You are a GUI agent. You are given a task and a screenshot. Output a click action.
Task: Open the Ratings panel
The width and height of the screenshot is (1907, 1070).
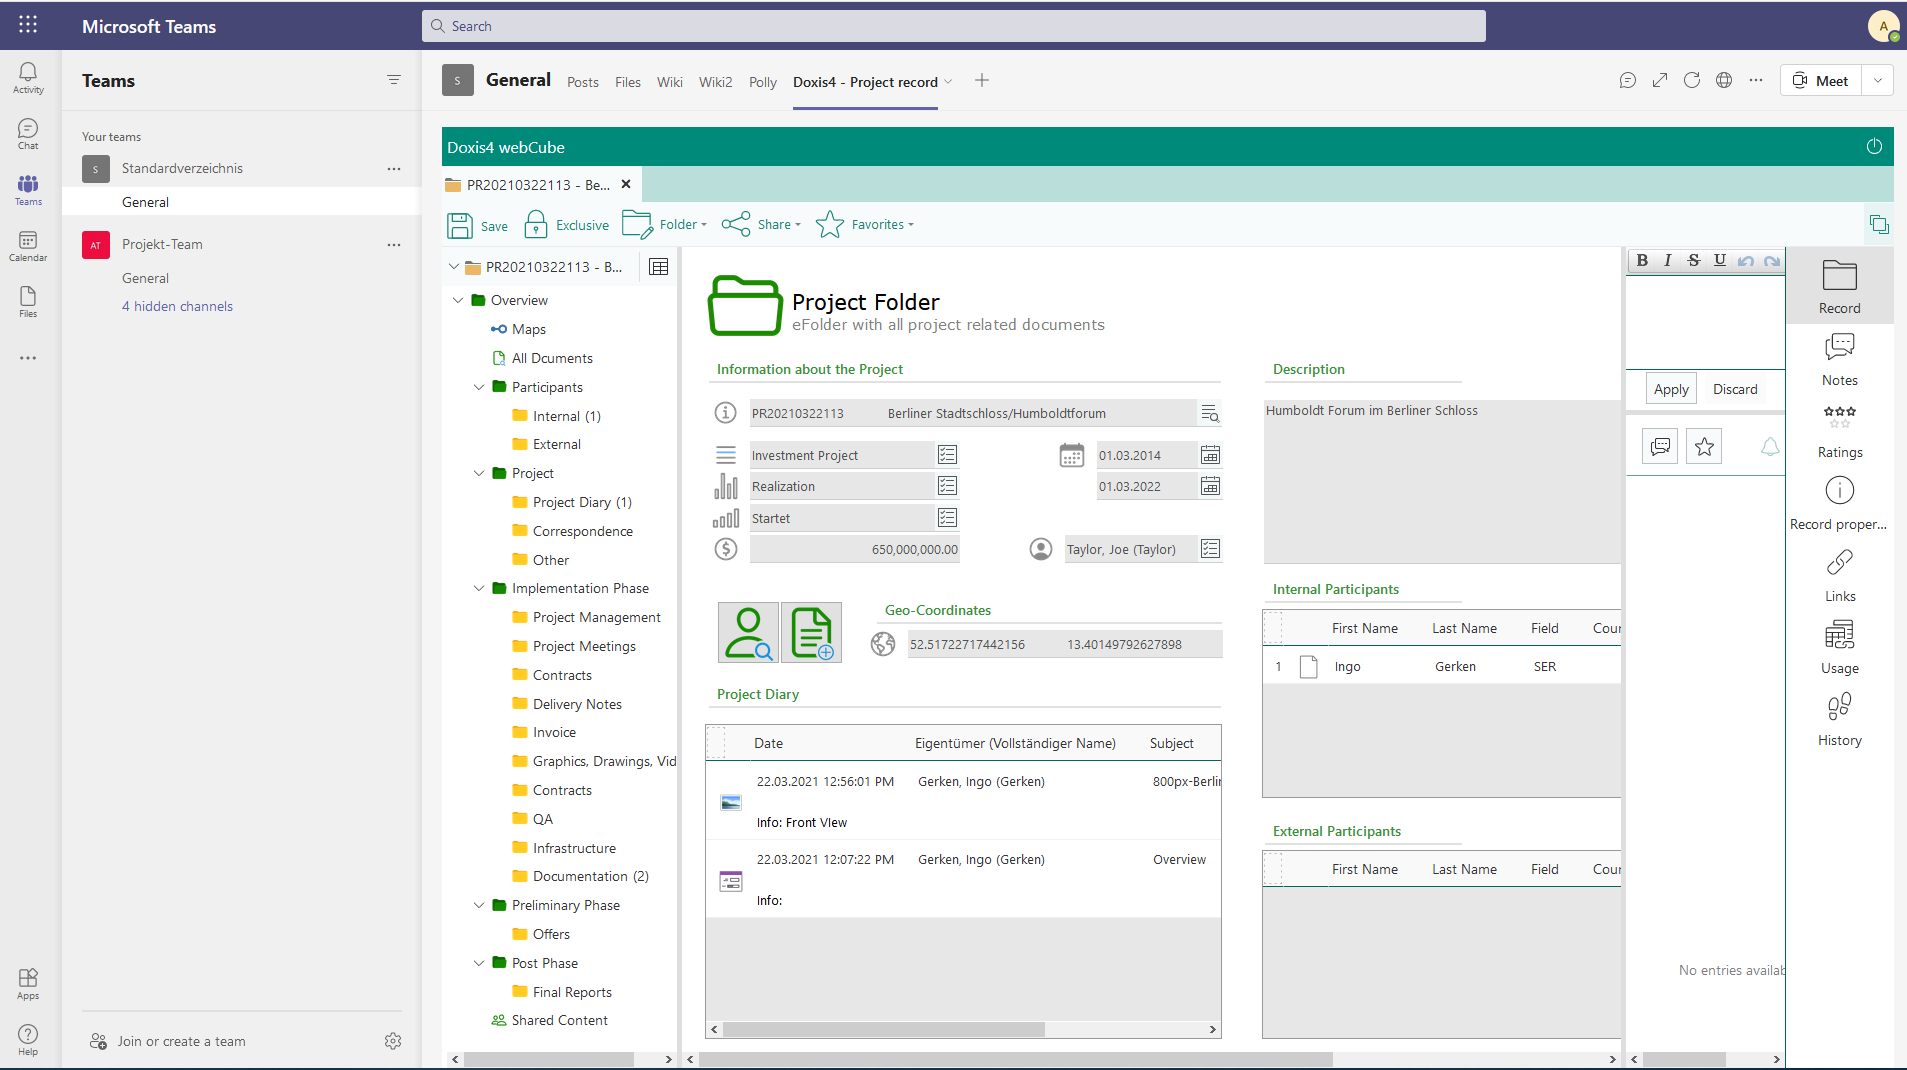point(1839,432)
